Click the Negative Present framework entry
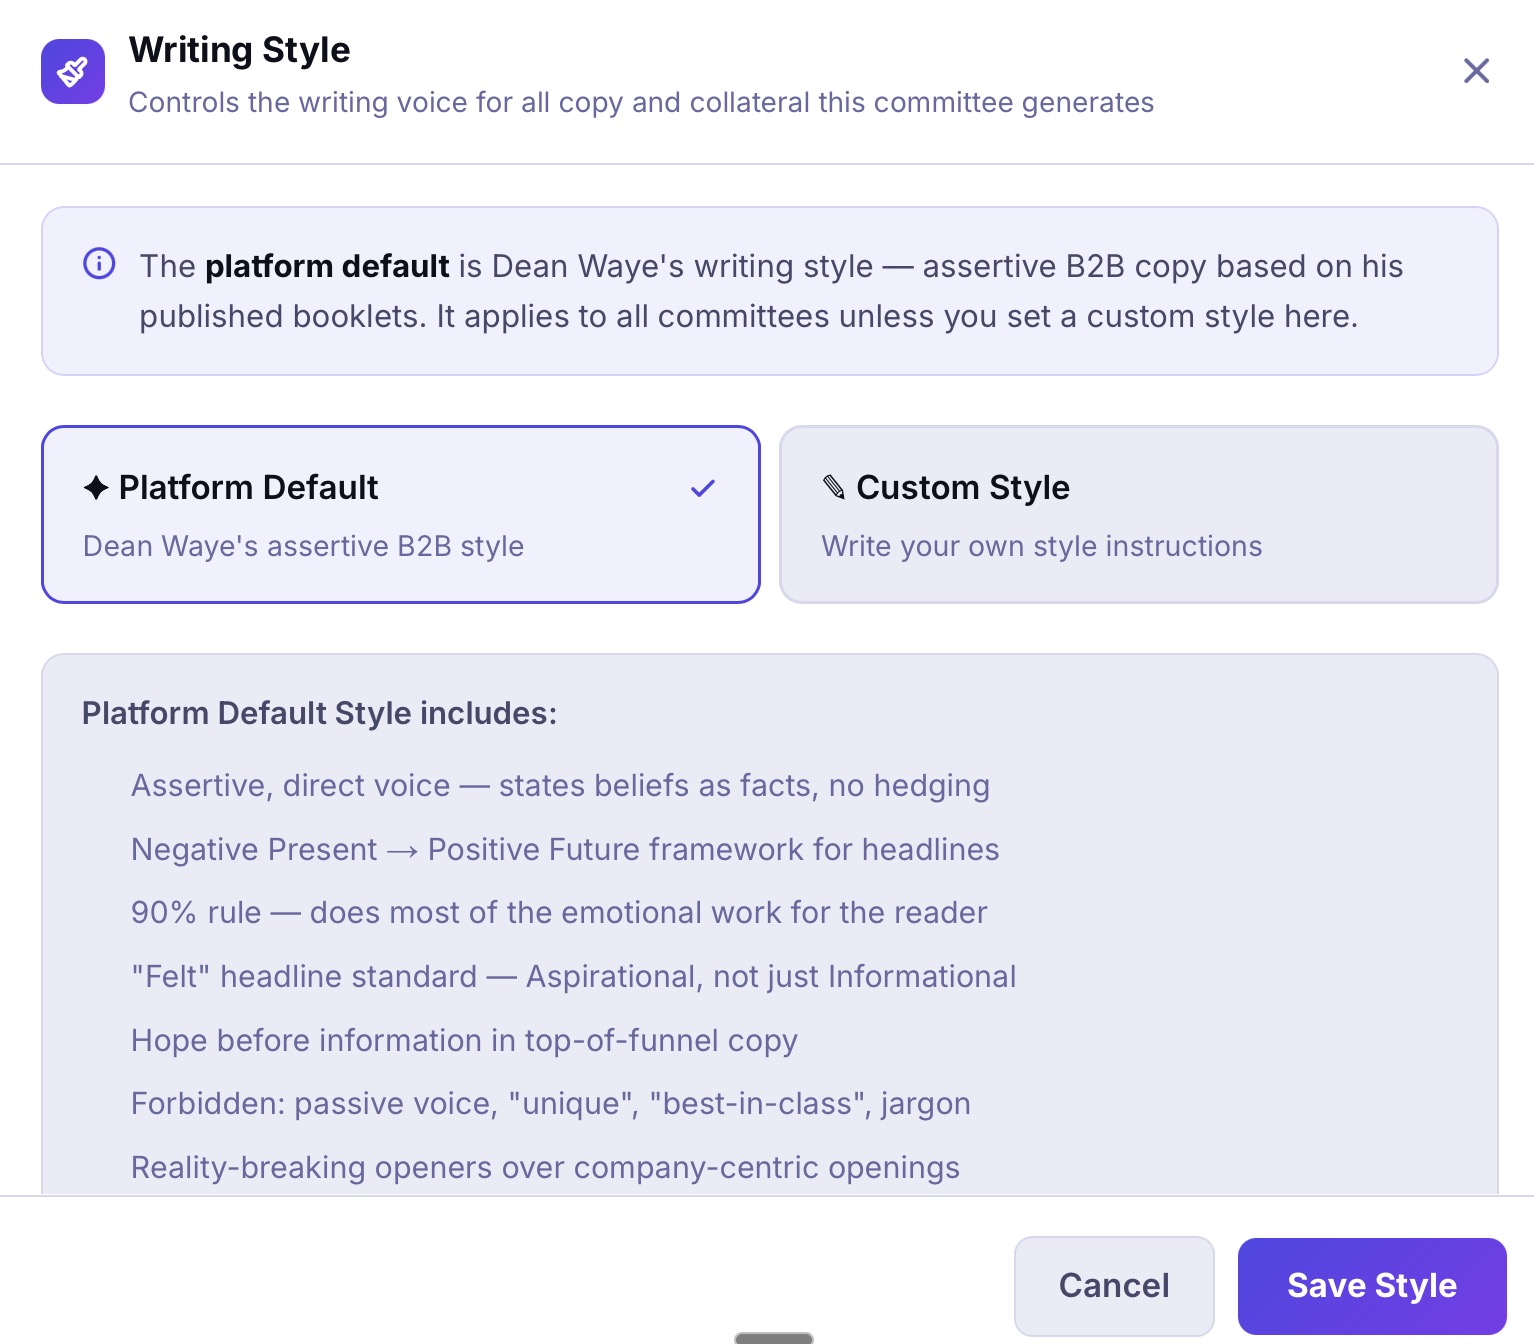This screenshot has width=1534, height=1344. 564,849
